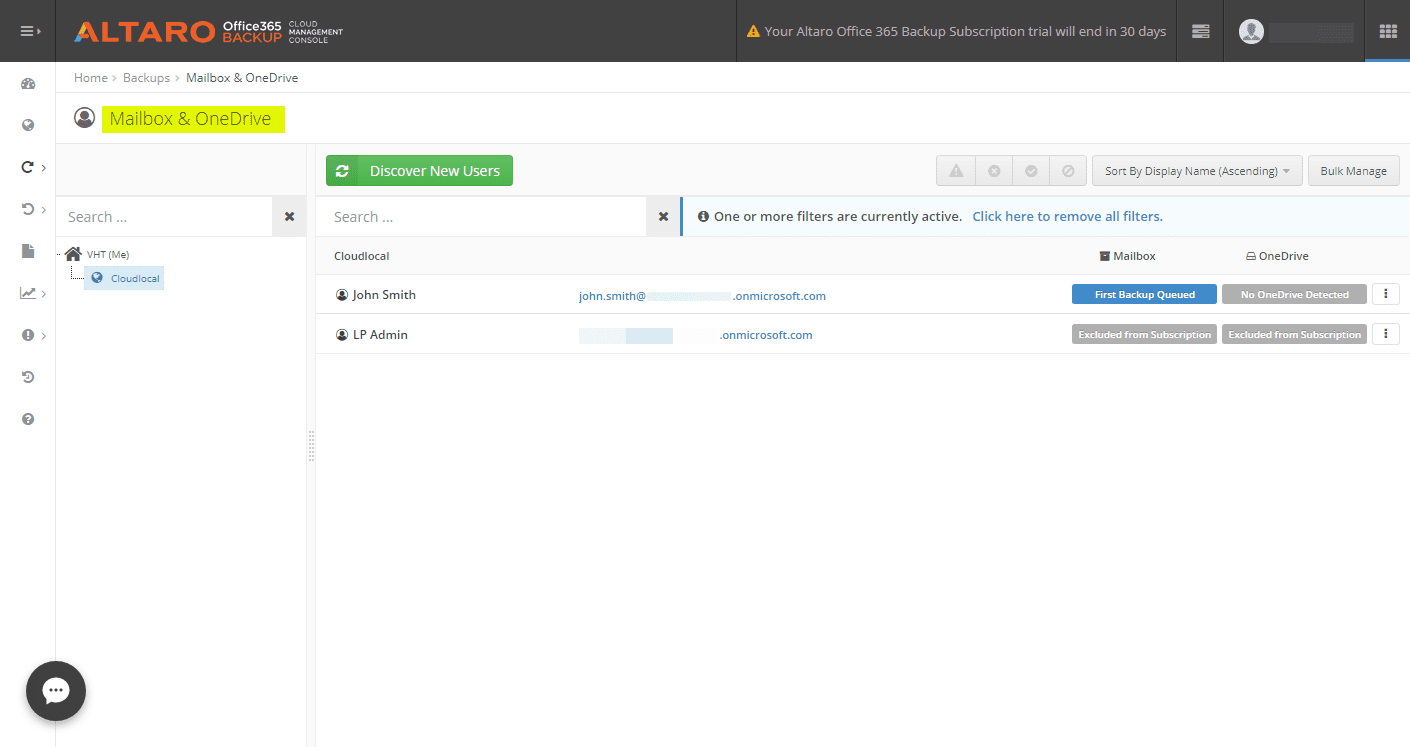Open the line-chart reports icon in sidebar
The width and height of the screenshot is (1410, 747).
click(28, 293)
